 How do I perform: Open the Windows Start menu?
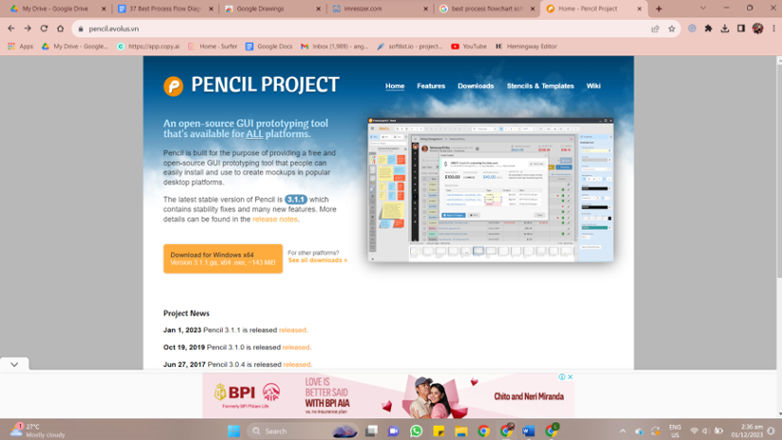coord(233,431)
